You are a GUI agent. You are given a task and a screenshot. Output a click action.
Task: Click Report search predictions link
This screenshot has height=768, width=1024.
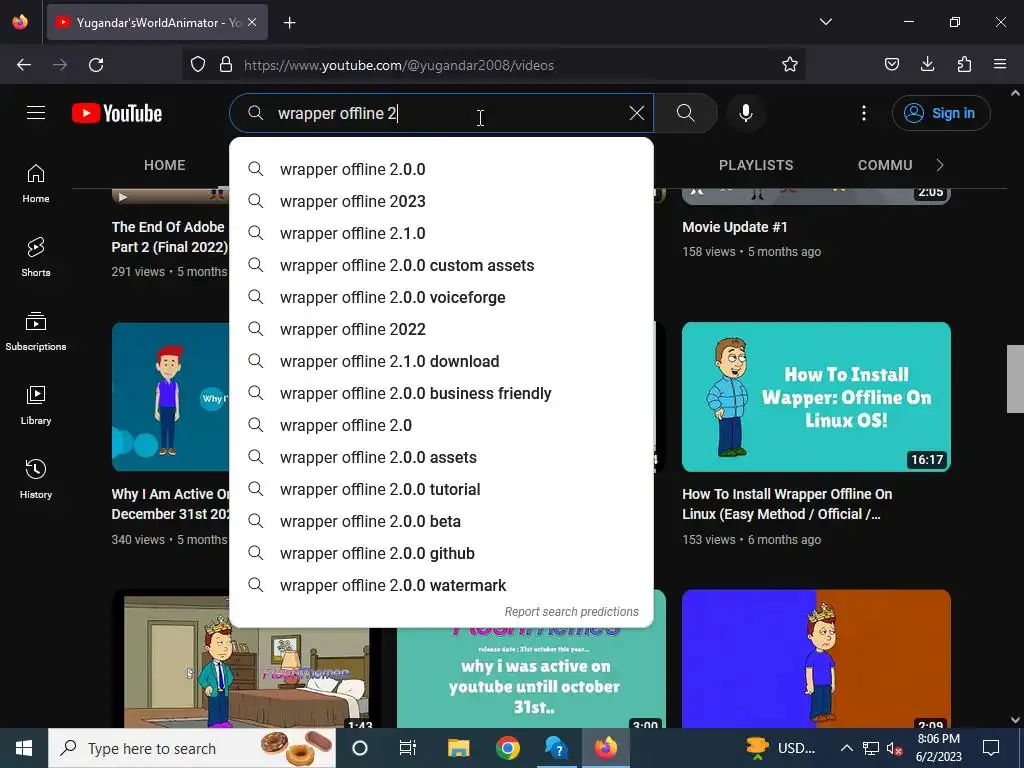tap(571, 612)
